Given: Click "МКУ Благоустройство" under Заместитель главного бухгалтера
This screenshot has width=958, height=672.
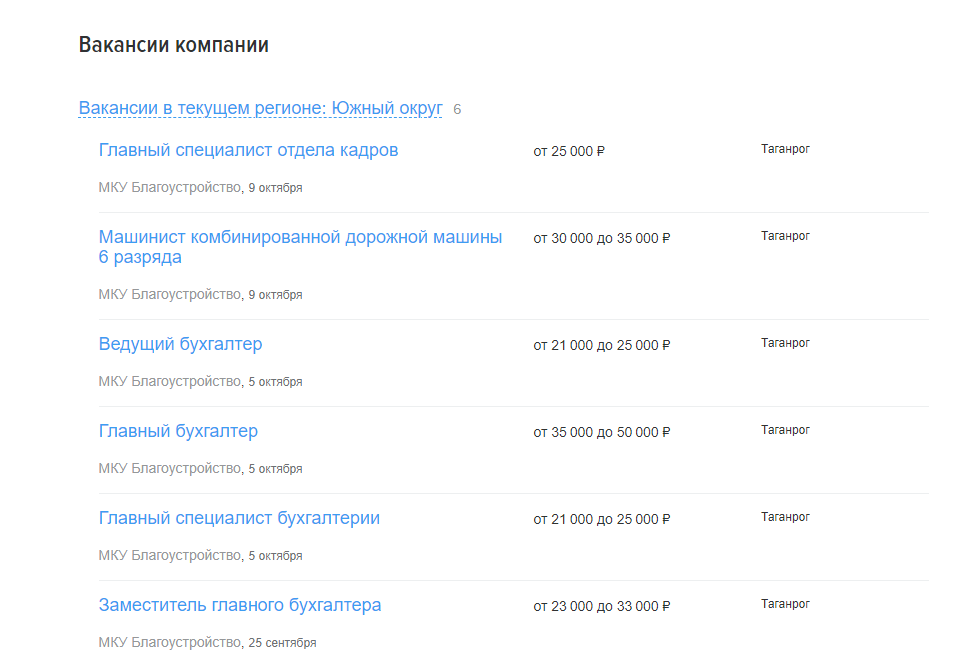Looking at the screenshot, I should pyautogui.click(x=170, y=642).
